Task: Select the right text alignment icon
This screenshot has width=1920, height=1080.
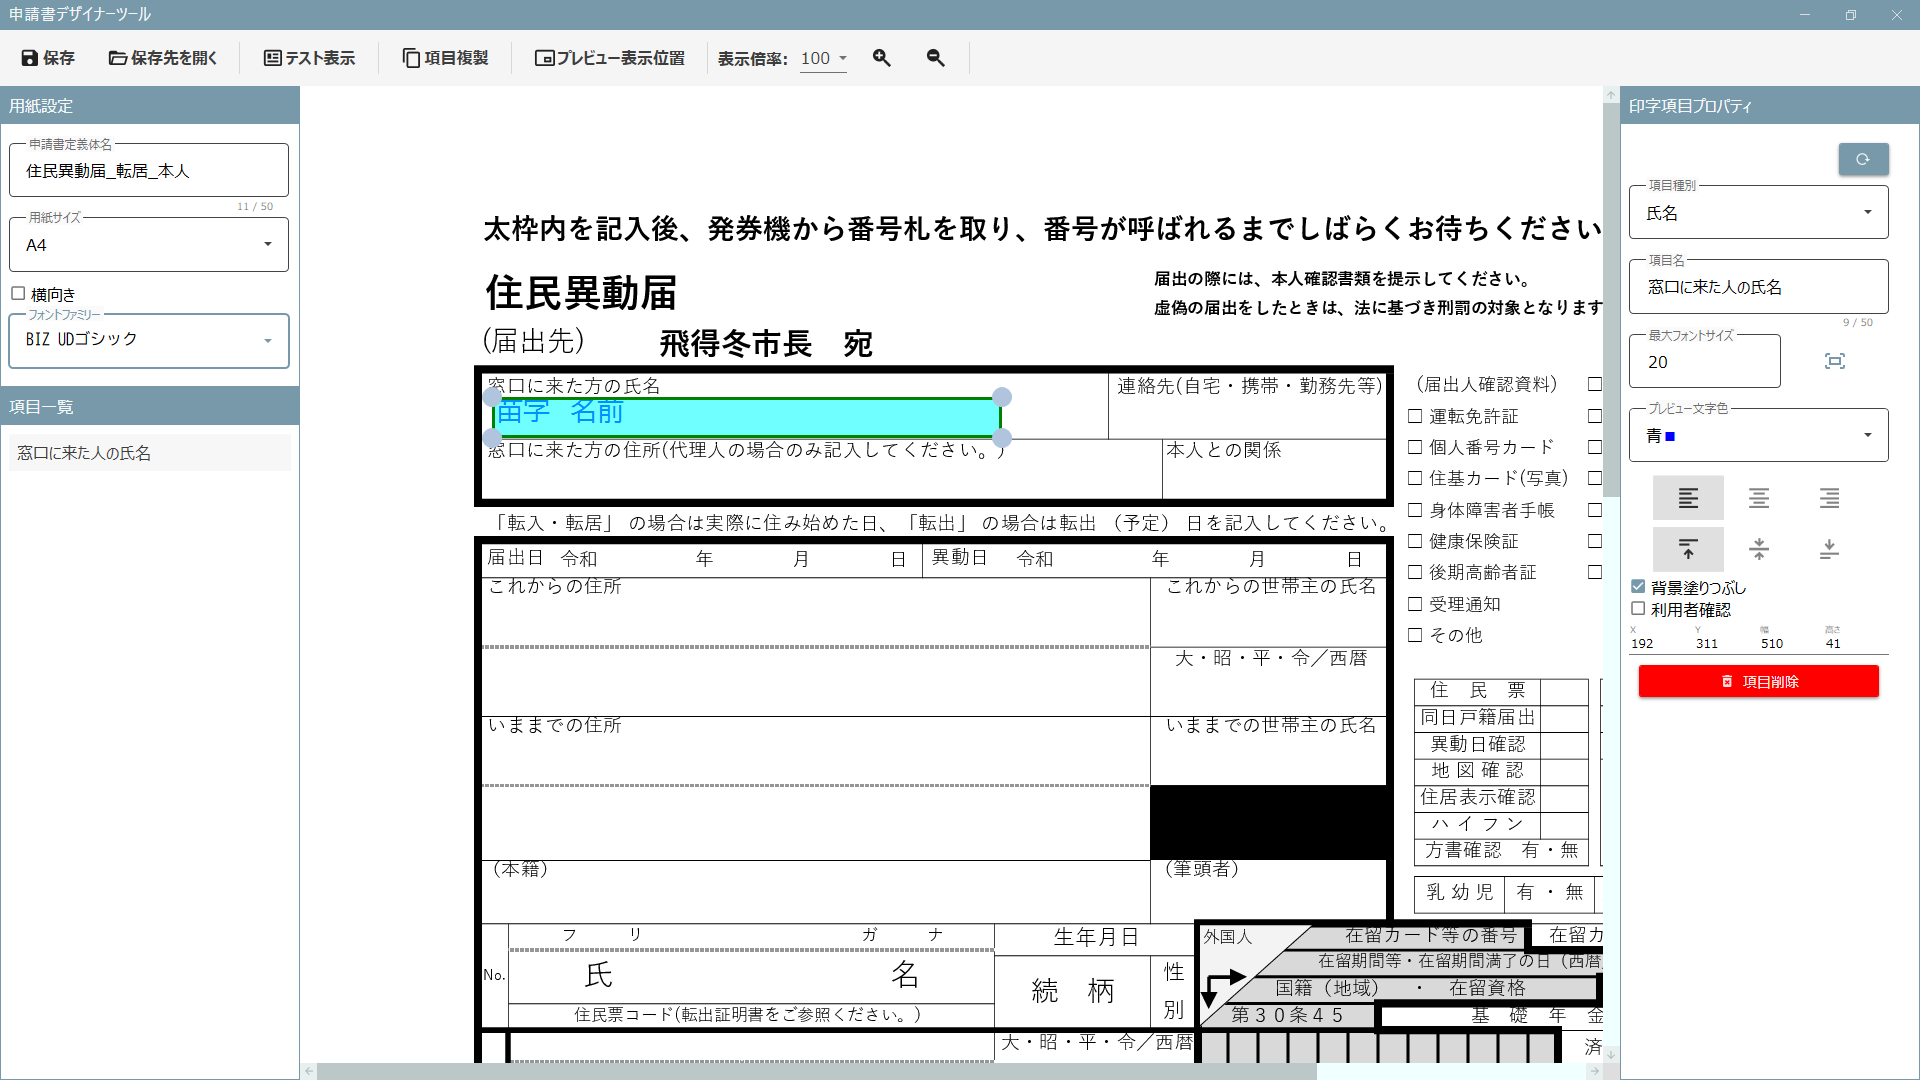Action: [x=1829, y=497]
